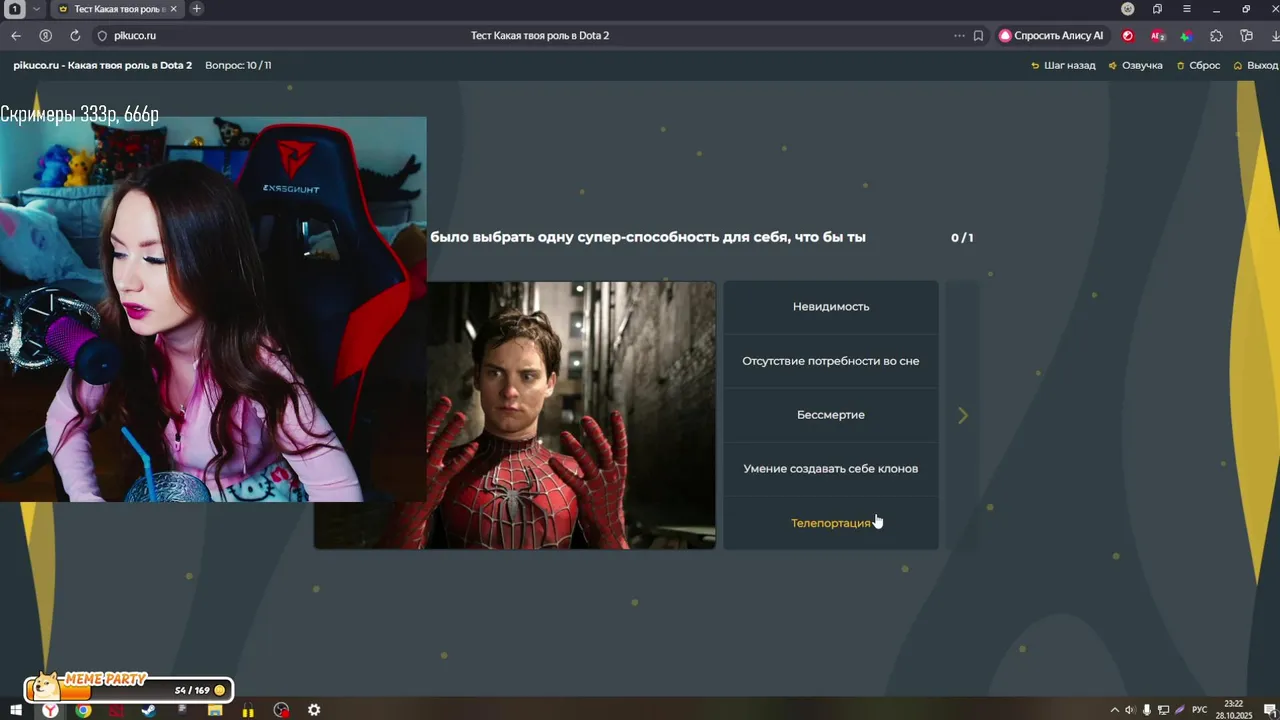
Task: Click Шаг назад to undo last step
Action: (1063, 65)
